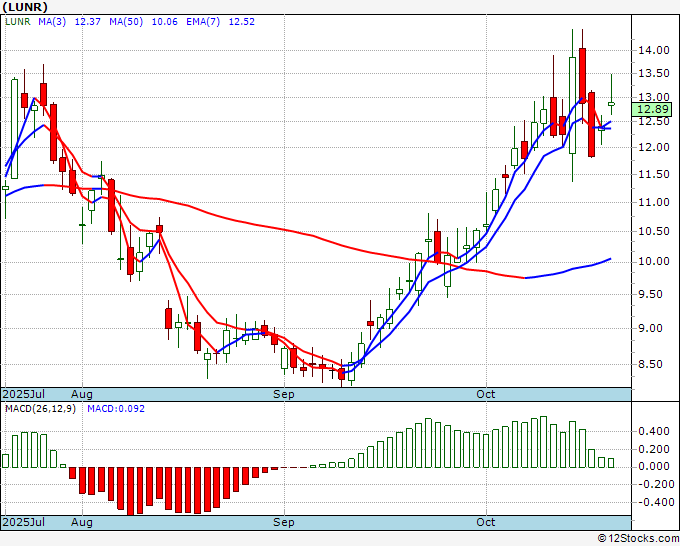Click the current price tag 12.89
Viewport: 680px width, 546px height.
coord(652,109)
